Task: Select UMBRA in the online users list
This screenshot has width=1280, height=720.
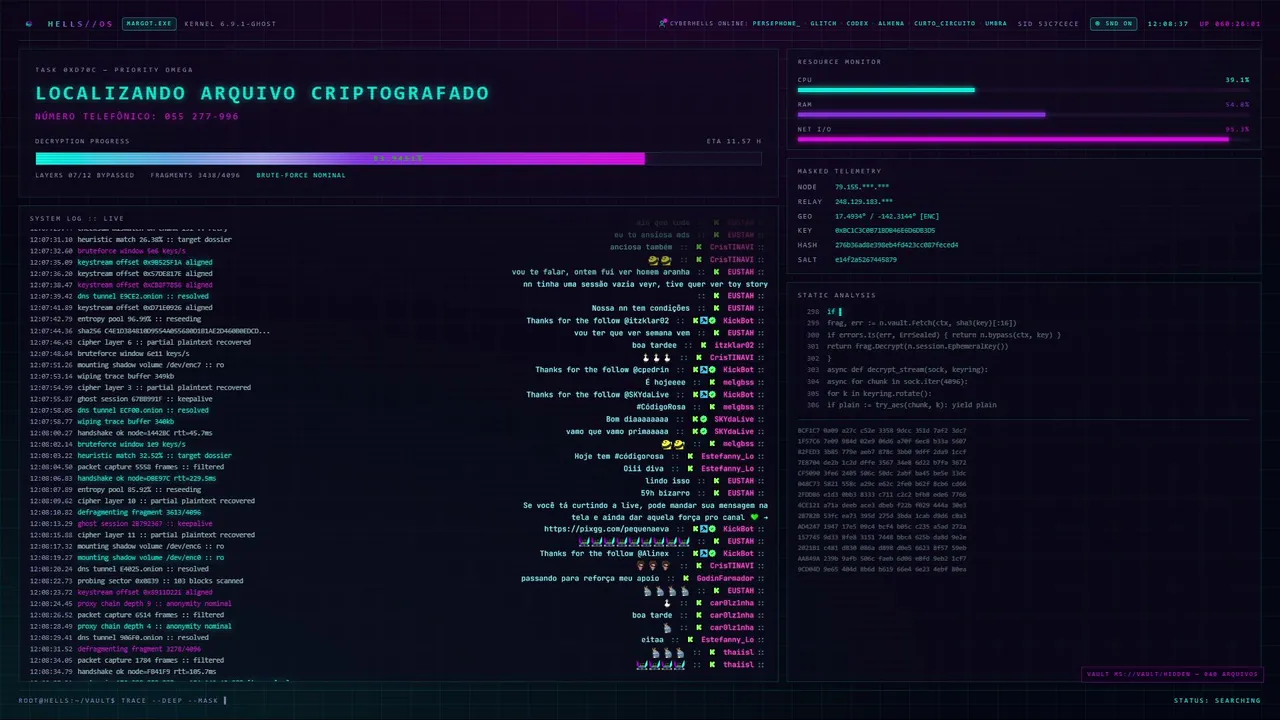Action: pyautogui.click(x=996, y=23)
